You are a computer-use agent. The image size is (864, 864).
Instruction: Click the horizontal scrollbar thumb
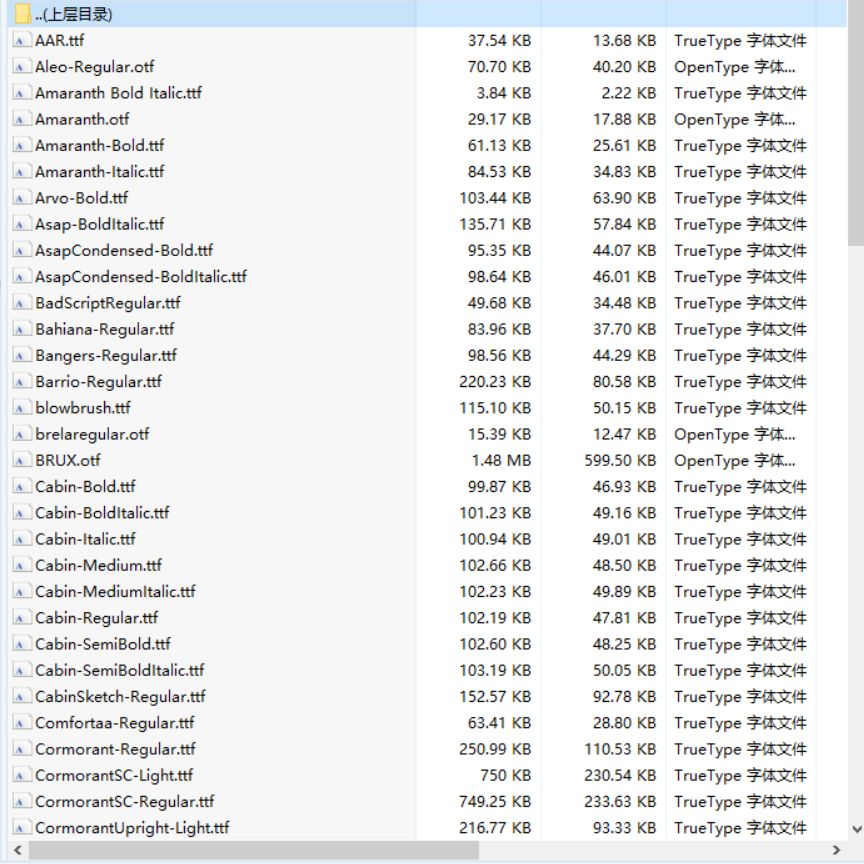[x=253, y=850]
